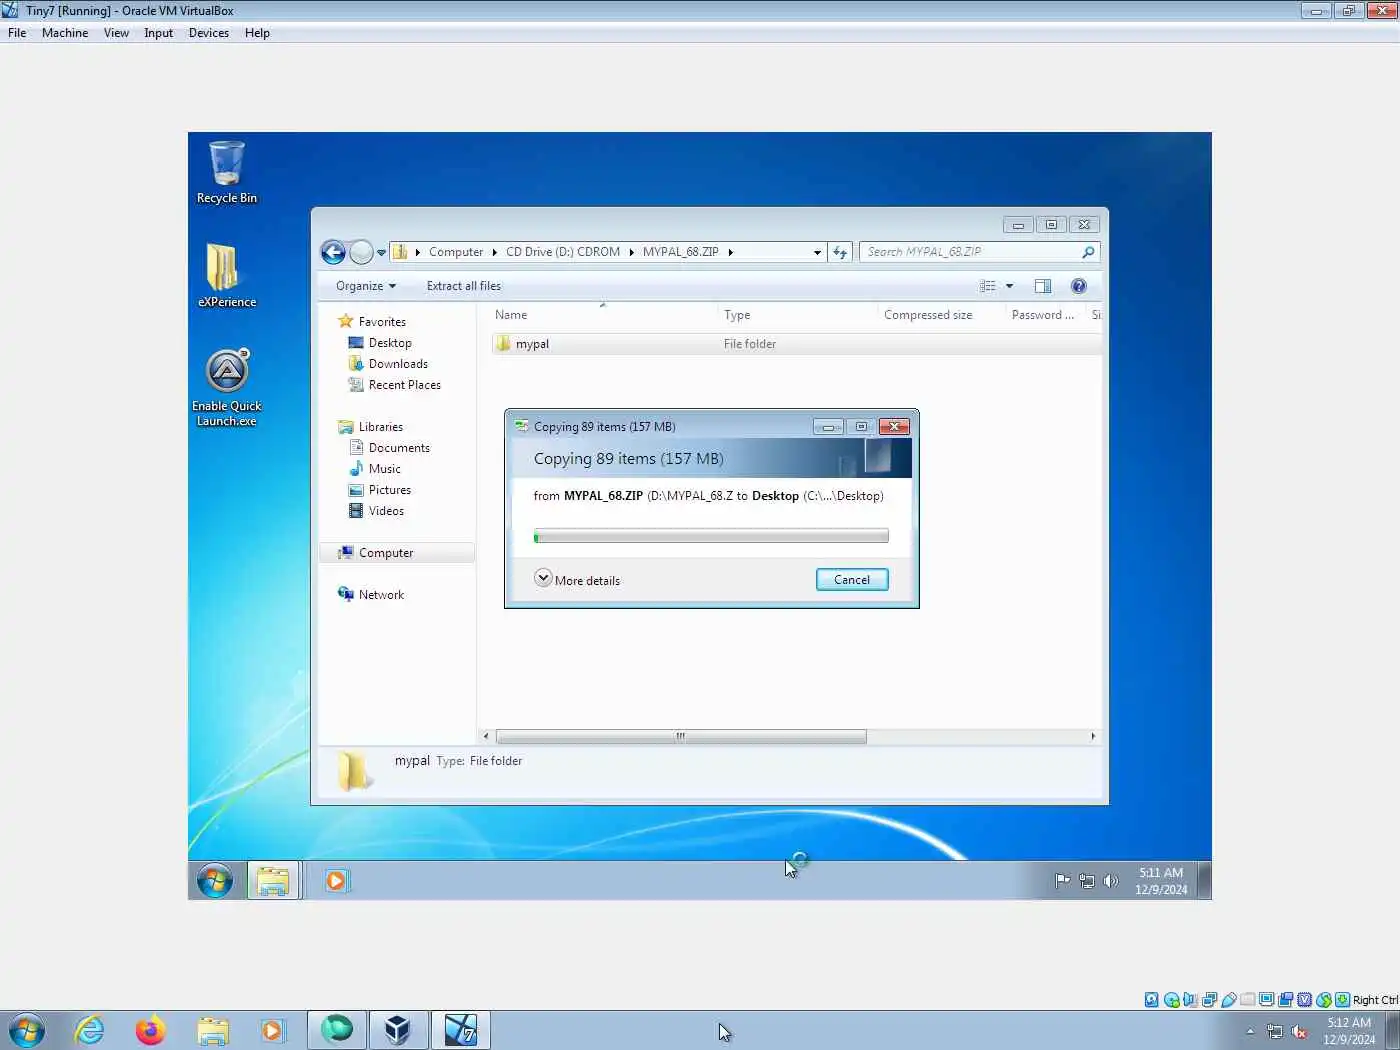Click the Forward arrow in Explorer window
The image size is (1400, 1050).
coord(361,252)
